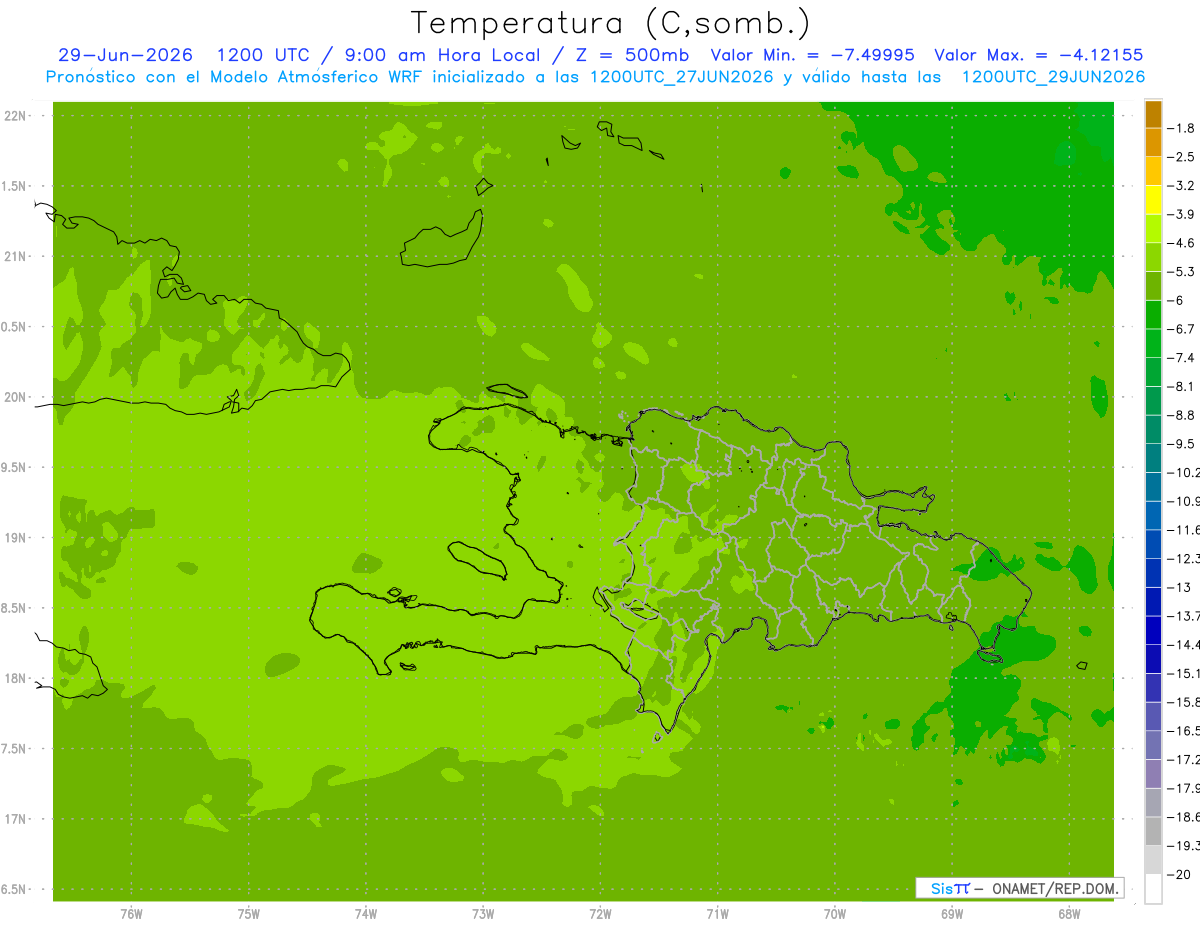1200x927 pixels.
Task: Click the '70W' longitude label
Action: point(835,912)
